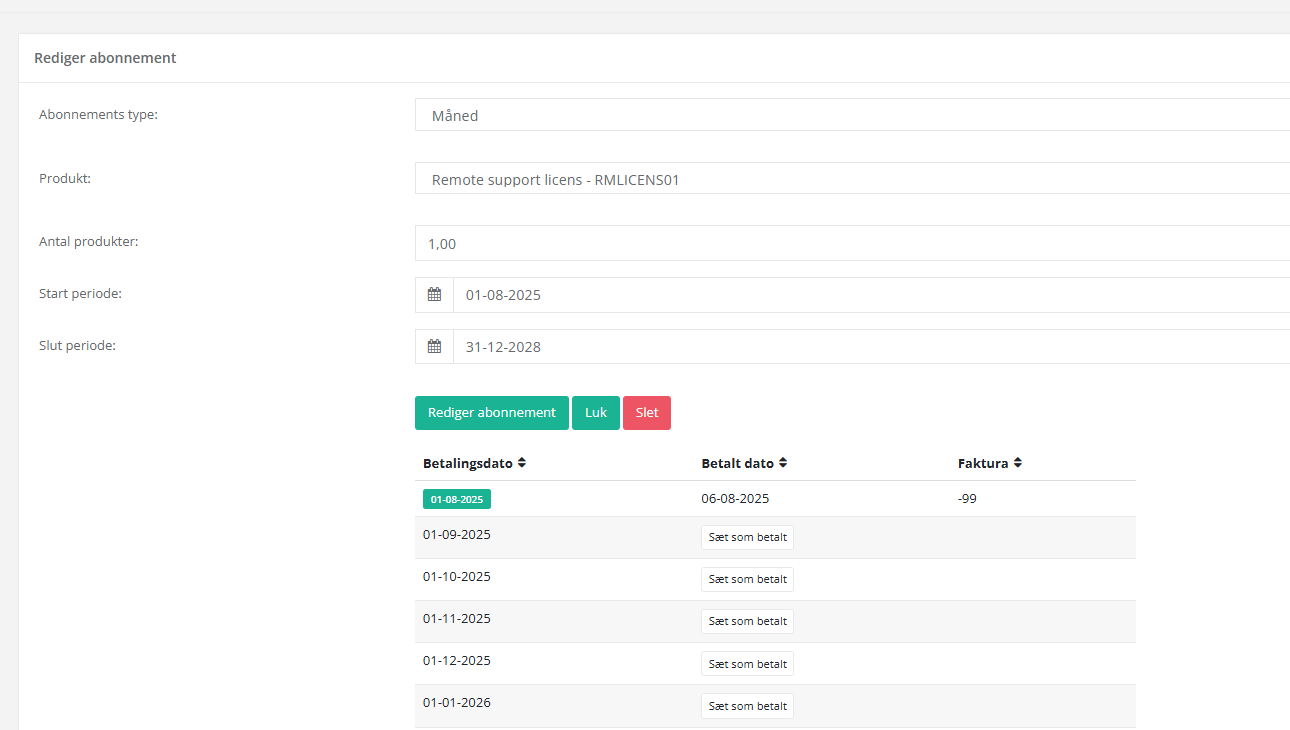Sort by Faktura column arrows
1290x730 pixels.
pyautogui.click(x=1017, y=463)
